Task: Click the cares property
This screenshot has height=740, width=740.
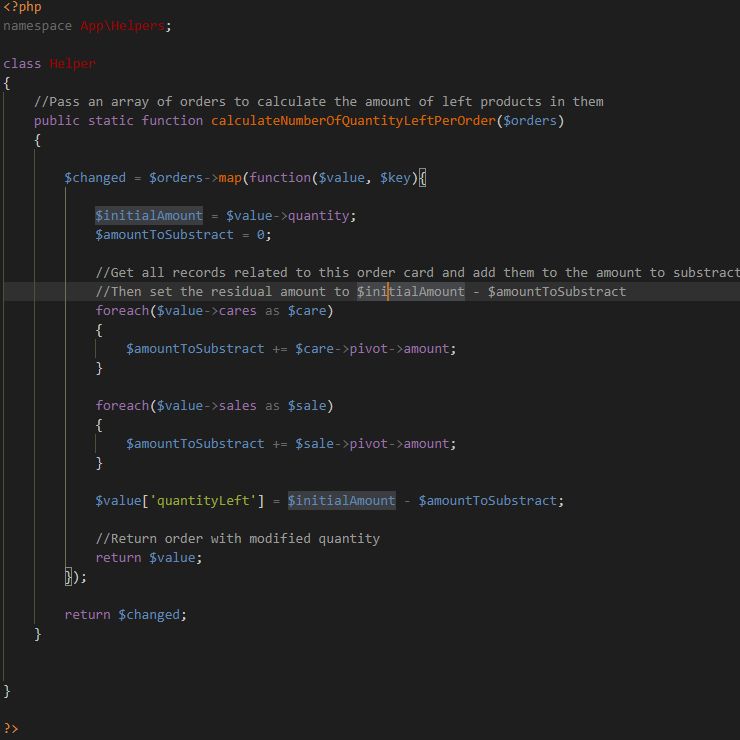Action: tap(237, 311)
